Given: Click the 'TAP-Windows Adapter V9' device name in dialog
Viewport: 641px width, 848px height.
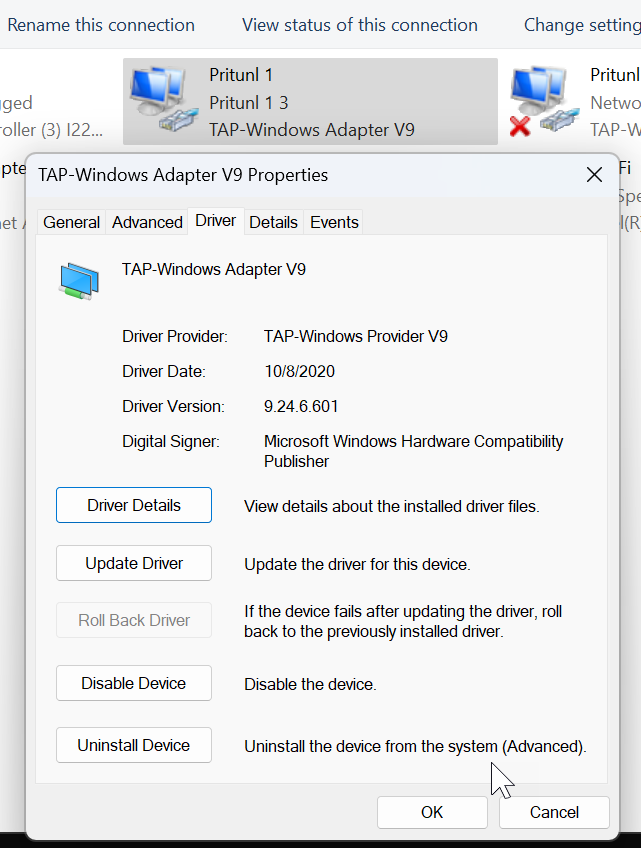Looking at the screenshot, I should click(x=214, y=269).
